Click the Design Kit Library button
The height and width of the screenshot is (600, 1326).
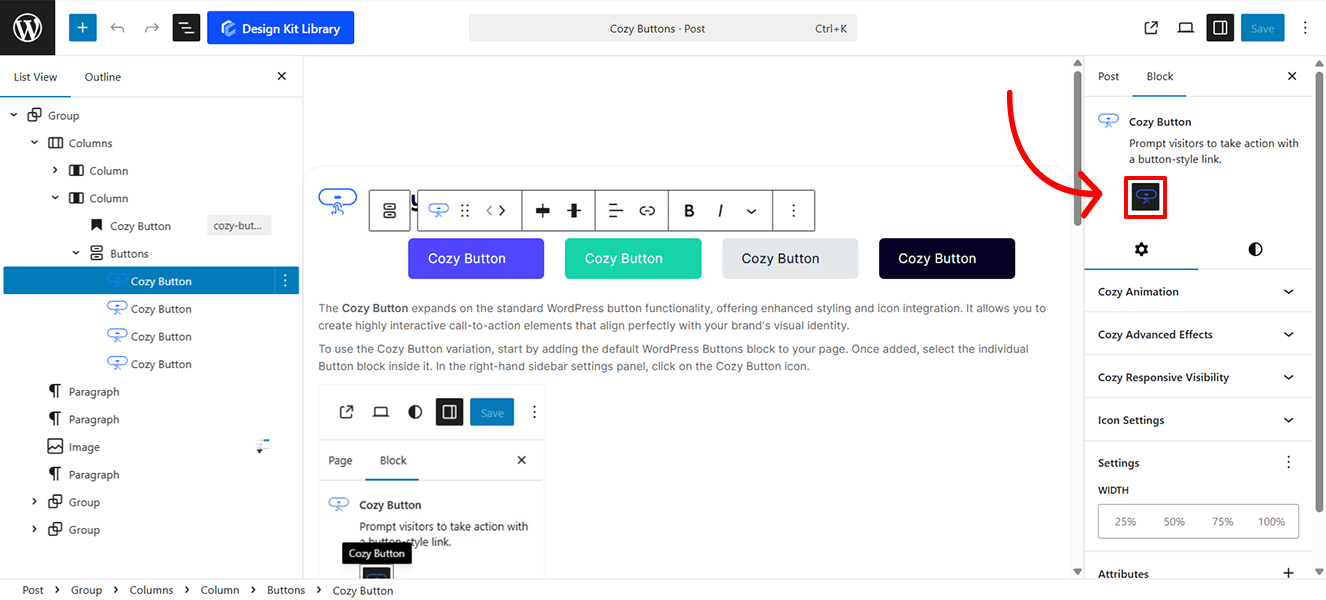tap(280, 28)
